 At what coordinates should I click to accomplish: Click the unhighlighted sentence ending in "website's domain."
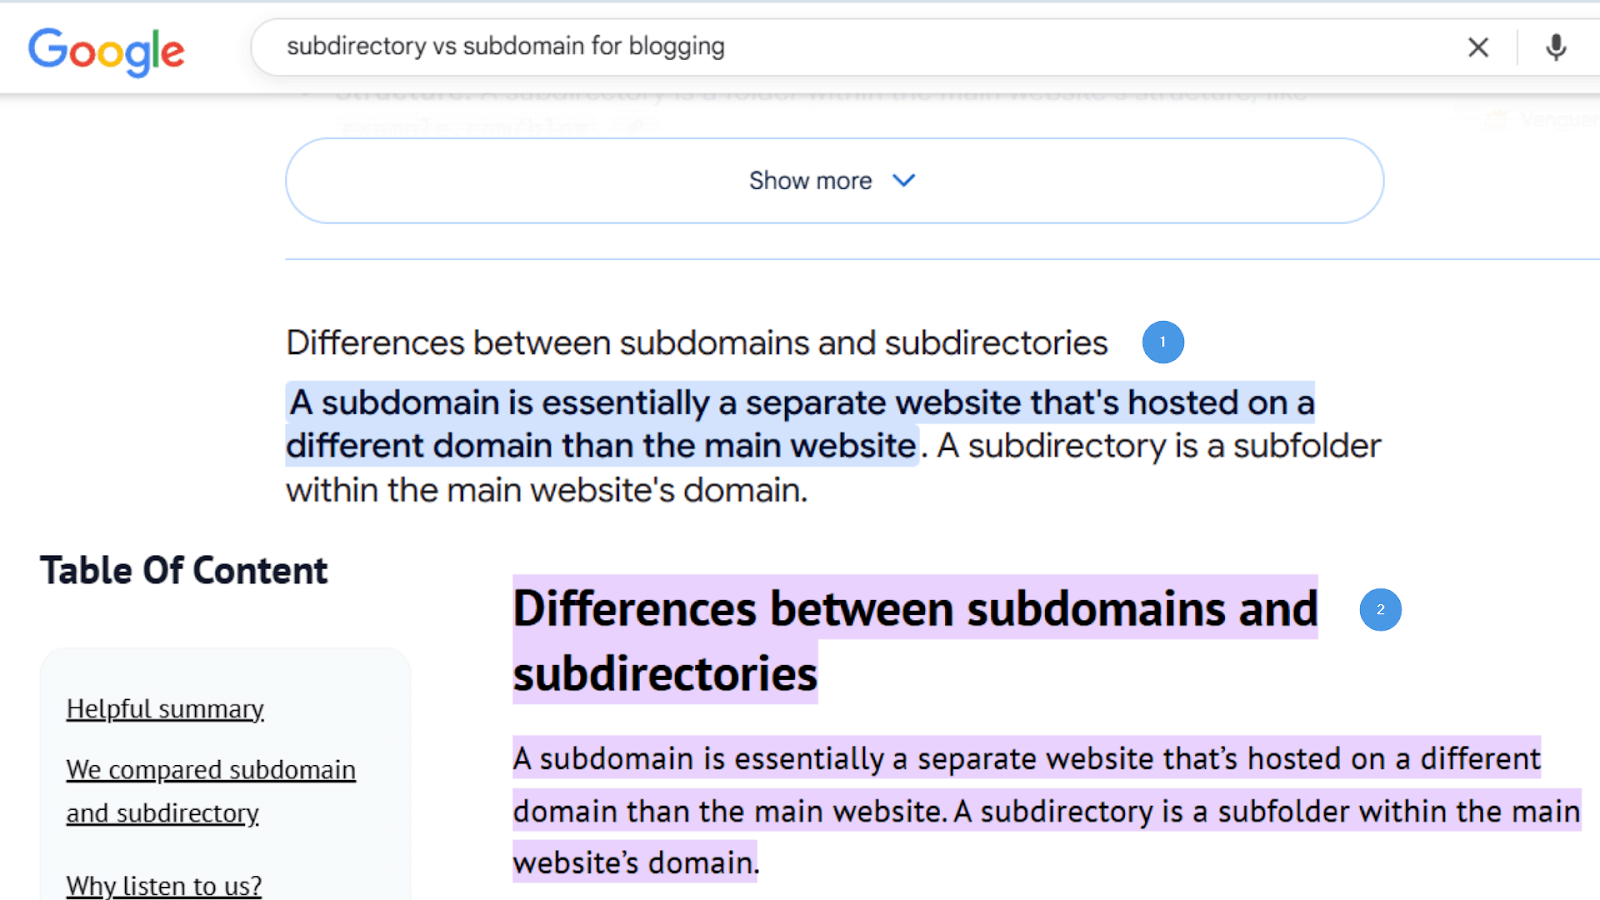coord(546,491)
